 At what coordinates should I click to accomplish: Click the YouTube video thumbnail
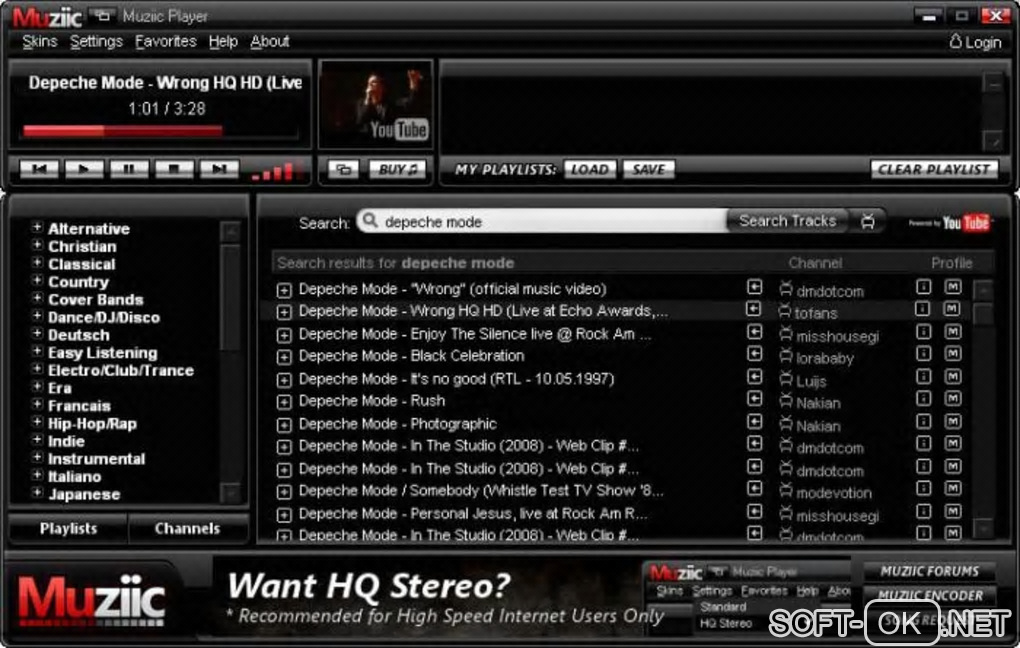coord(376,105)
